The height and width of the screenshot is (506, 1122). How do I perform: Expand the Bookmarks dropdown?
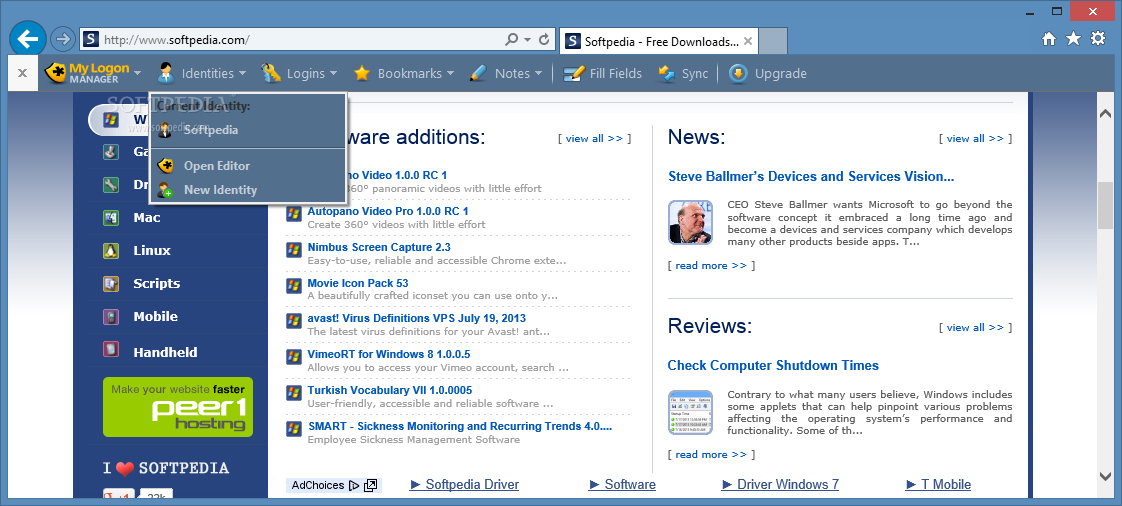[404, 73]
